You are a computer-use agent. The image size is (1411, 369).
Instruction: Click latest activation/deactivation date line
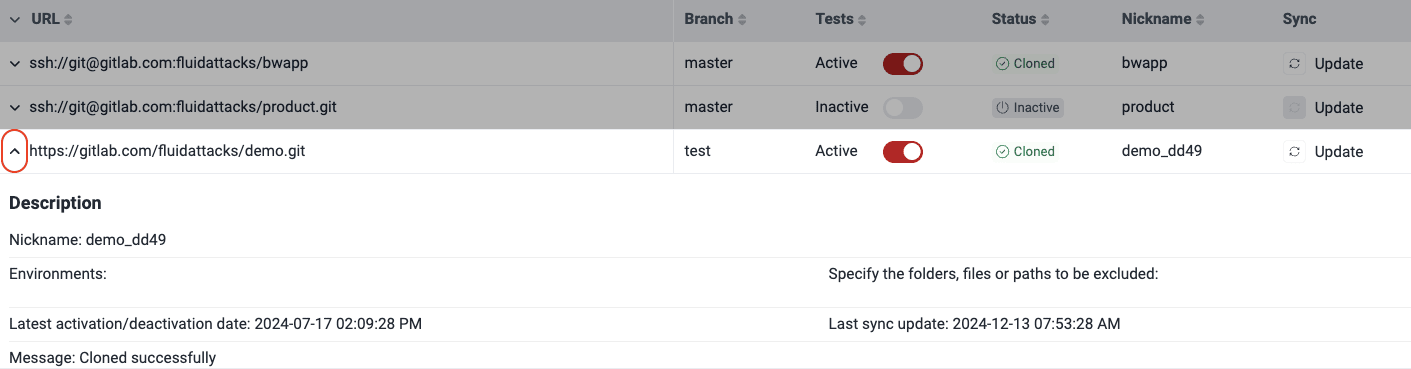216,324
